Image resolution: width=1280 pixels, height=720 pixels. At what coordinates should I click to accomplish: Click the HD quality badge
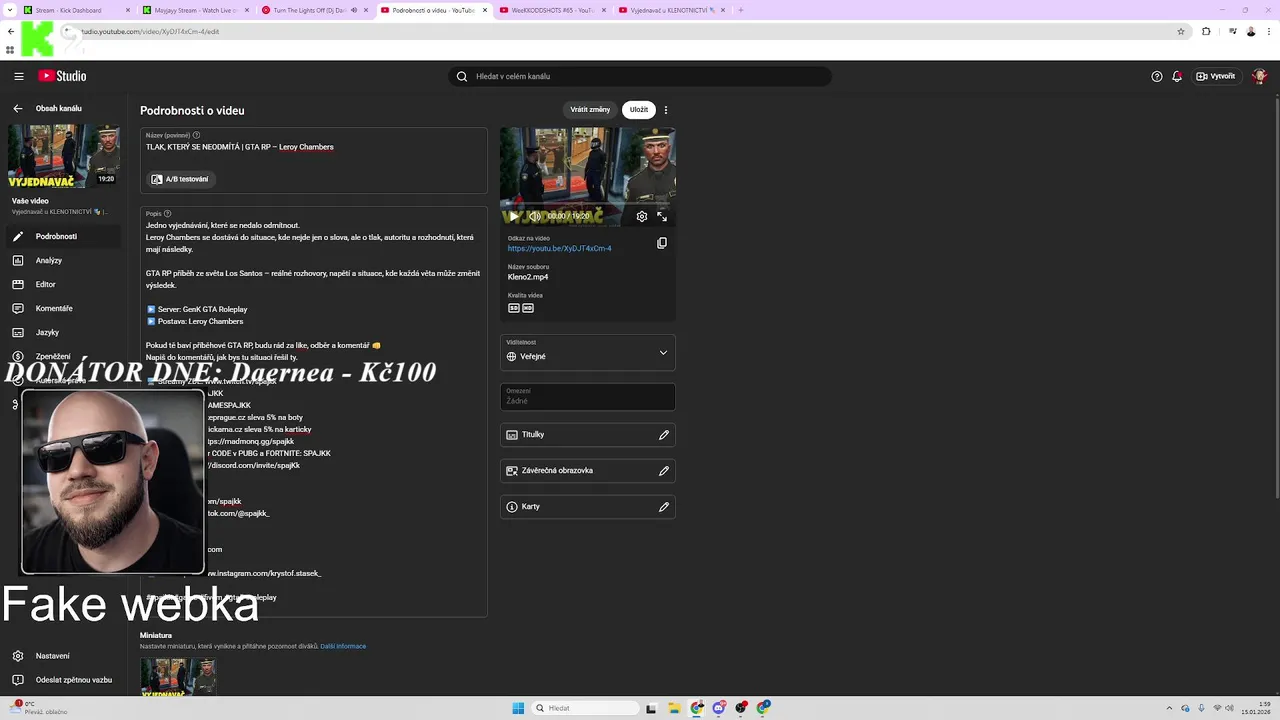coord(528,308)
